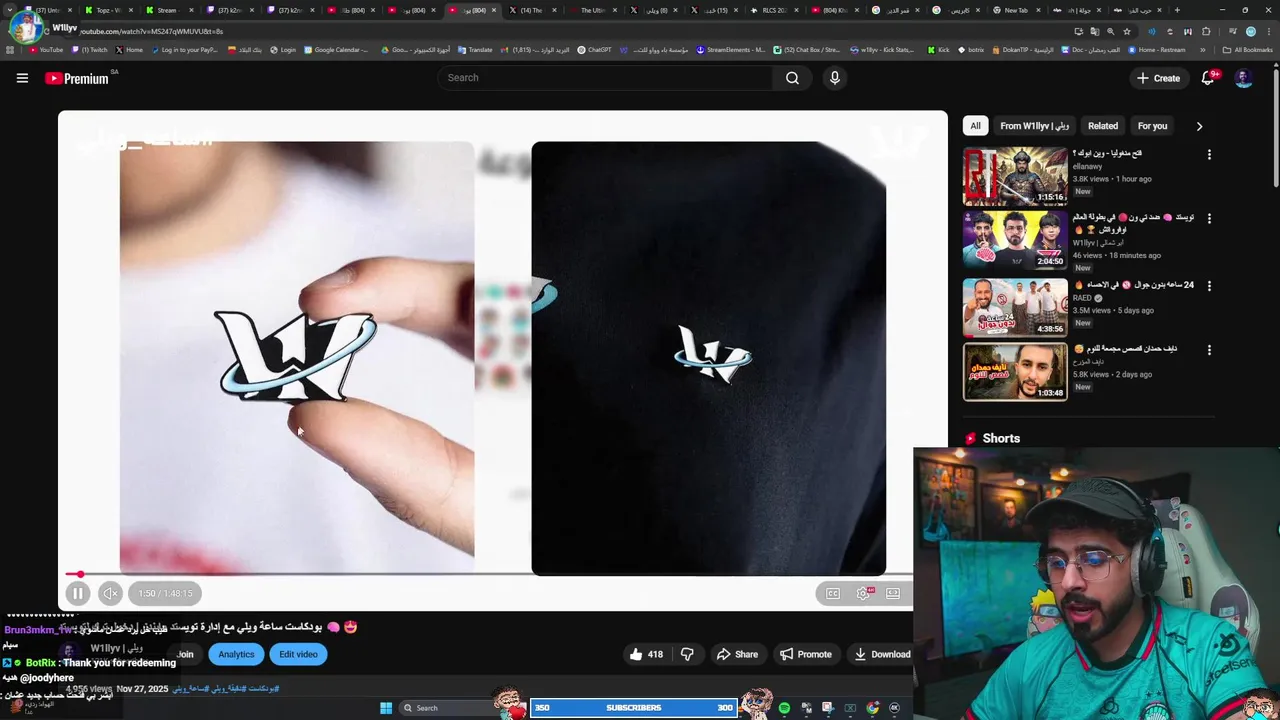Image resolution: width=1280 pixels, height=720 pixels.
Task: Open the notifications bell
Action: tap(1208, 78)
